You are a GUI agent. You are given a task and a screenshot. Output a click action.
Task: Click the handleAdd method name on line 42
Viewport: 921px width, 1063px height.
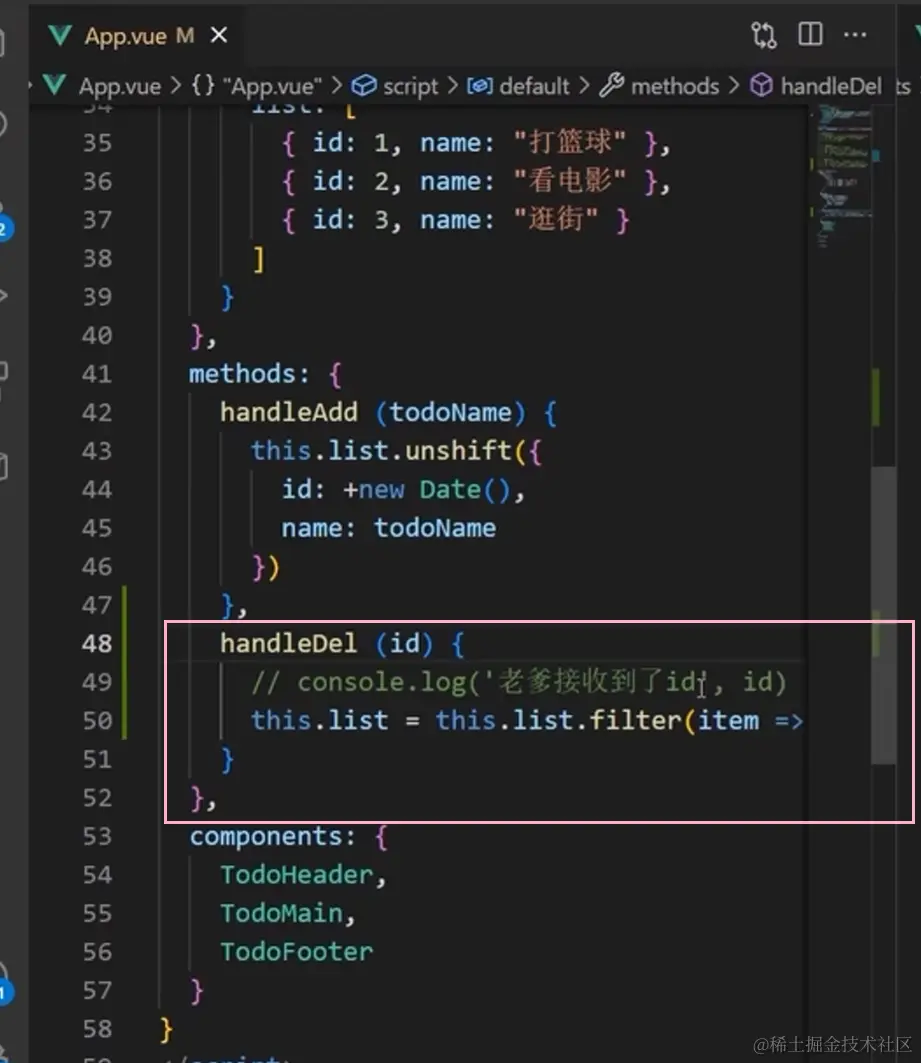288,412
